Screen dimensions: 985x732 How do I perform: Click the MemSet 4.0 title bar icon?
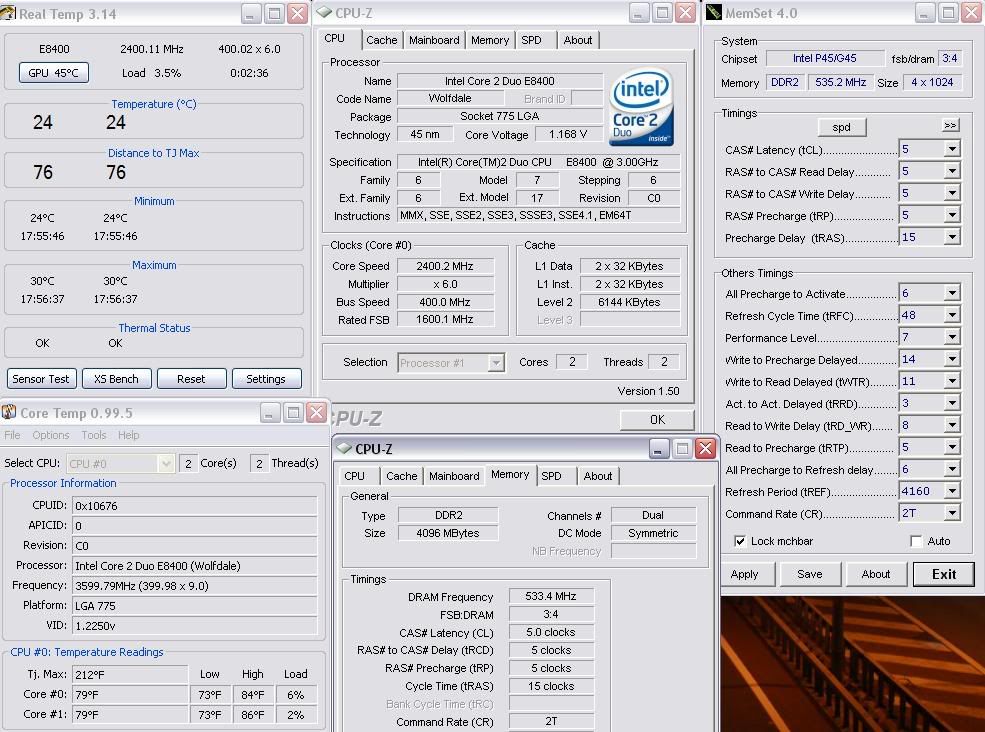click(x=714, y=13)
